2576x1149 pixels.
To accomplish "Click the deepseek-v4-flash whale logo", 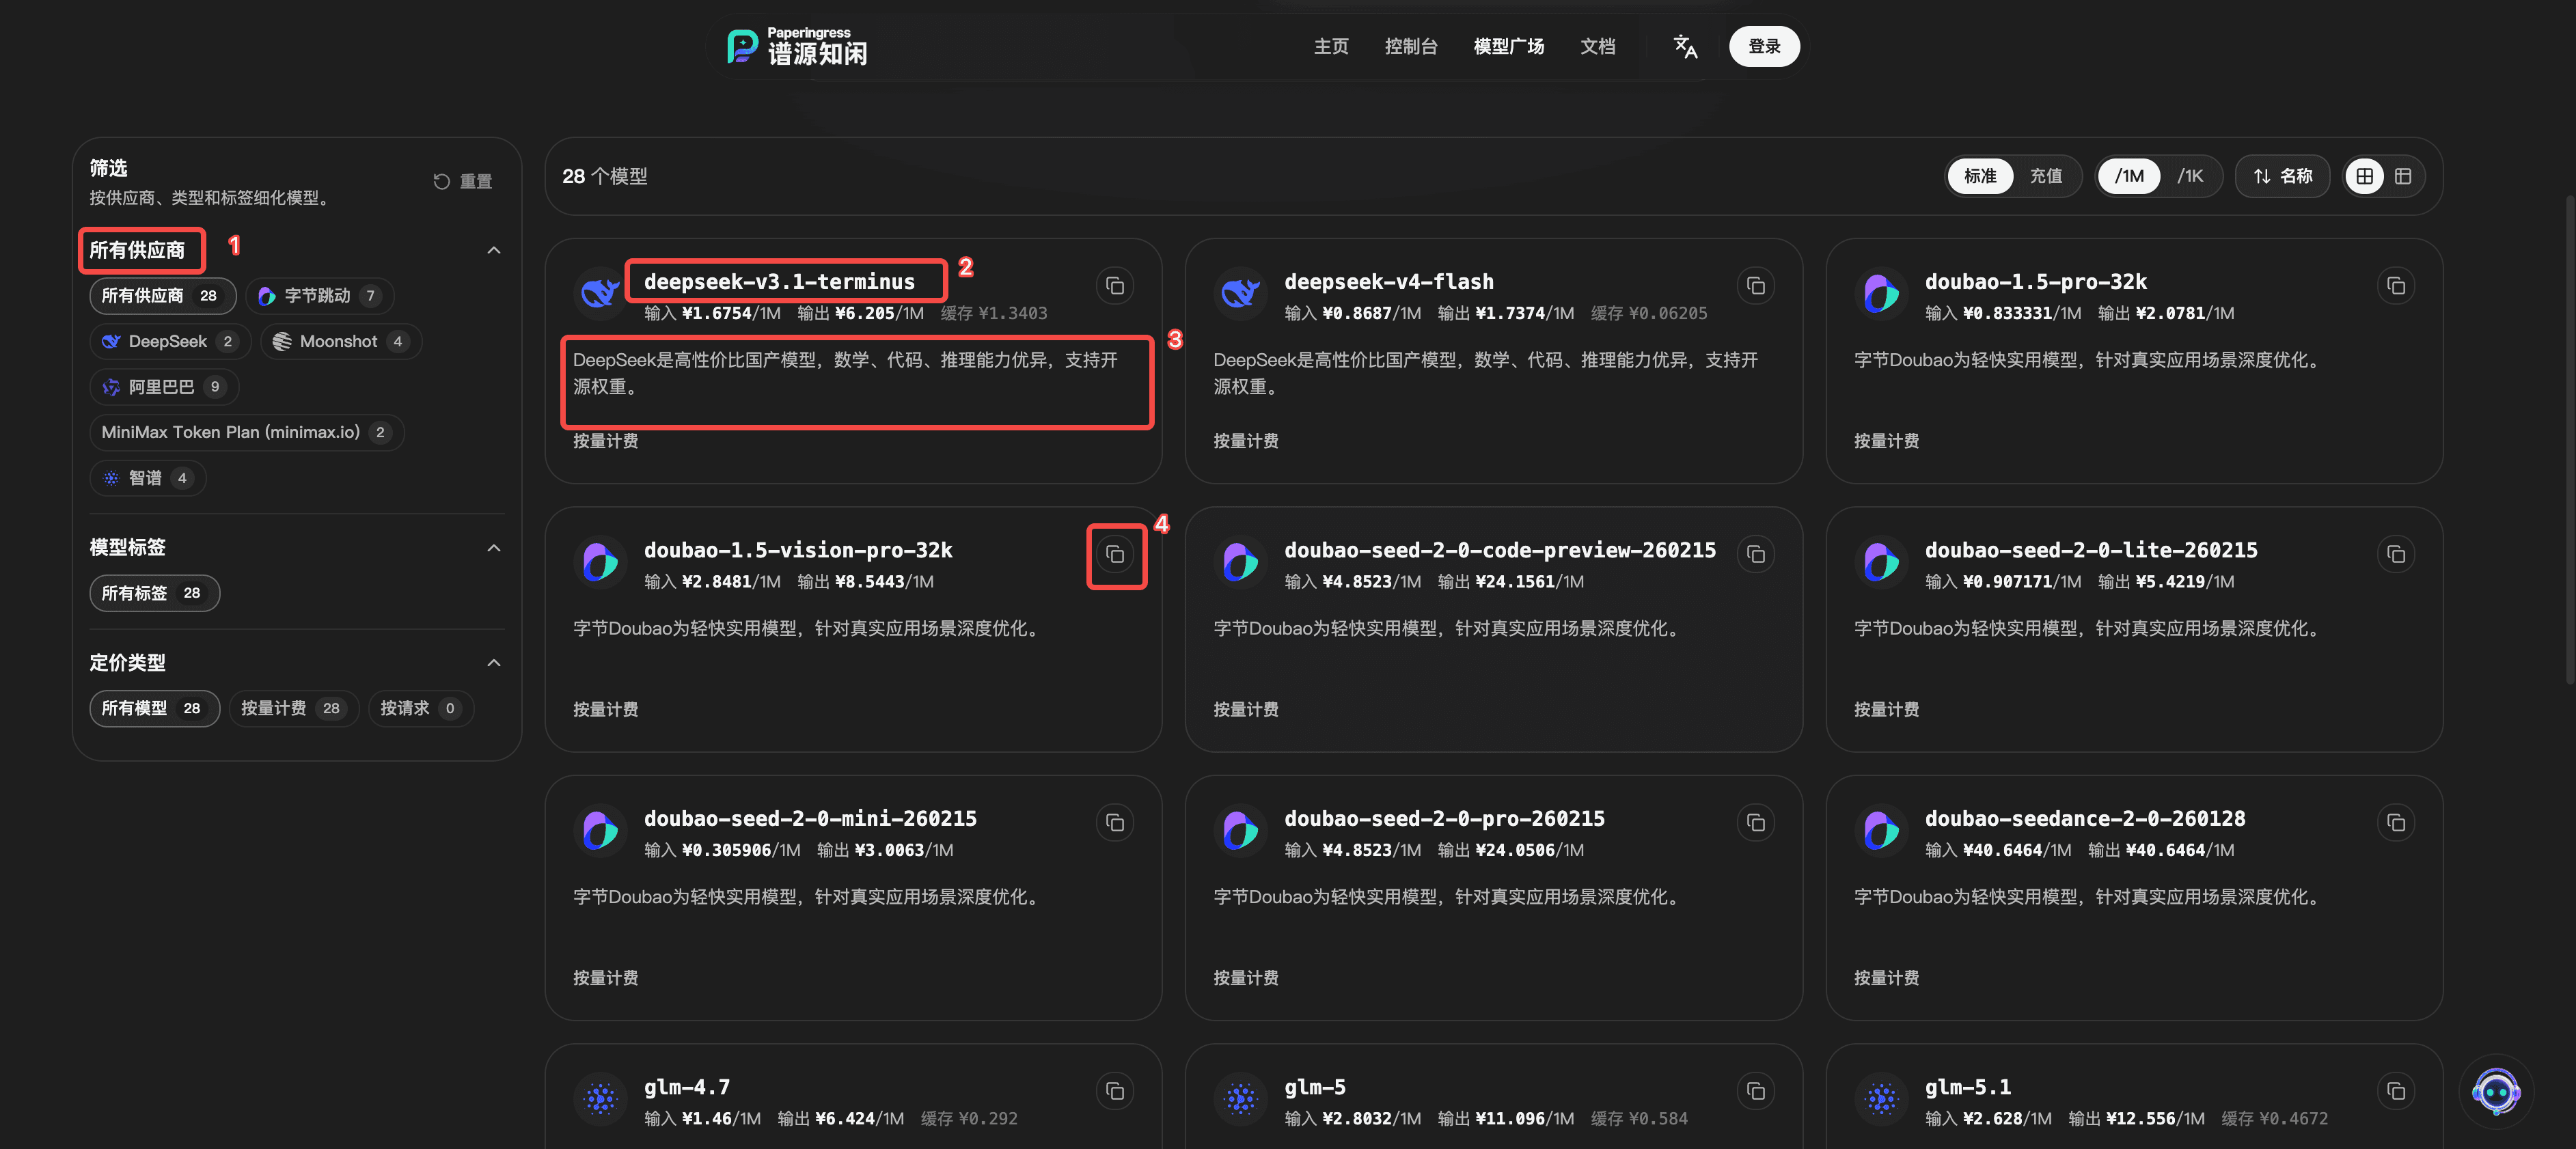I will pyautogui.click(x=1240, y=293).
